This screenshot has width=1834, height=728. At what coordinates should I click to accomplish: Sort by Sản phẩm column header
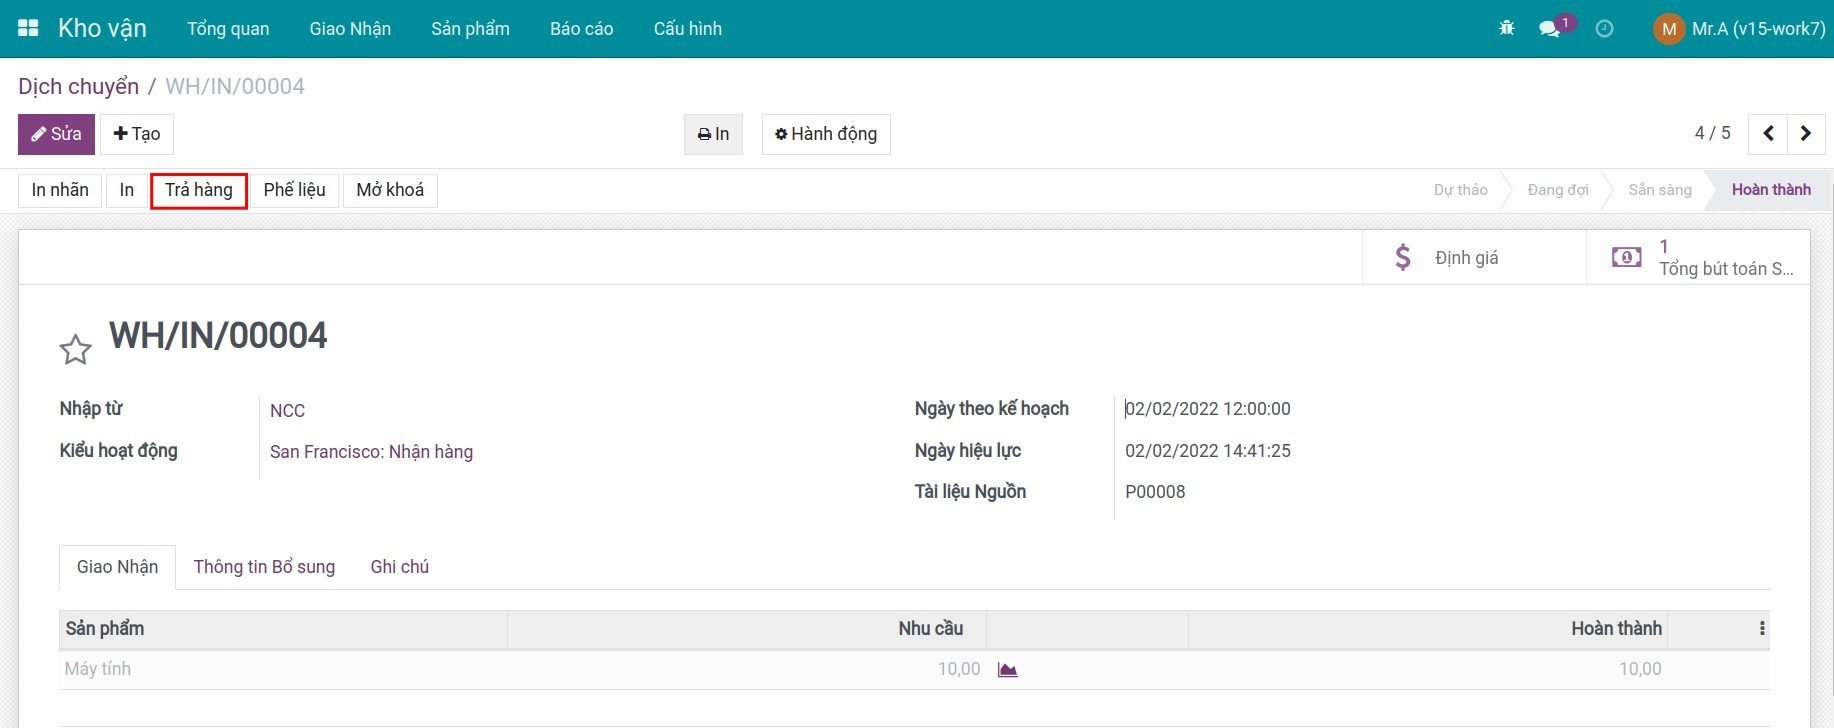coord(283,629)
